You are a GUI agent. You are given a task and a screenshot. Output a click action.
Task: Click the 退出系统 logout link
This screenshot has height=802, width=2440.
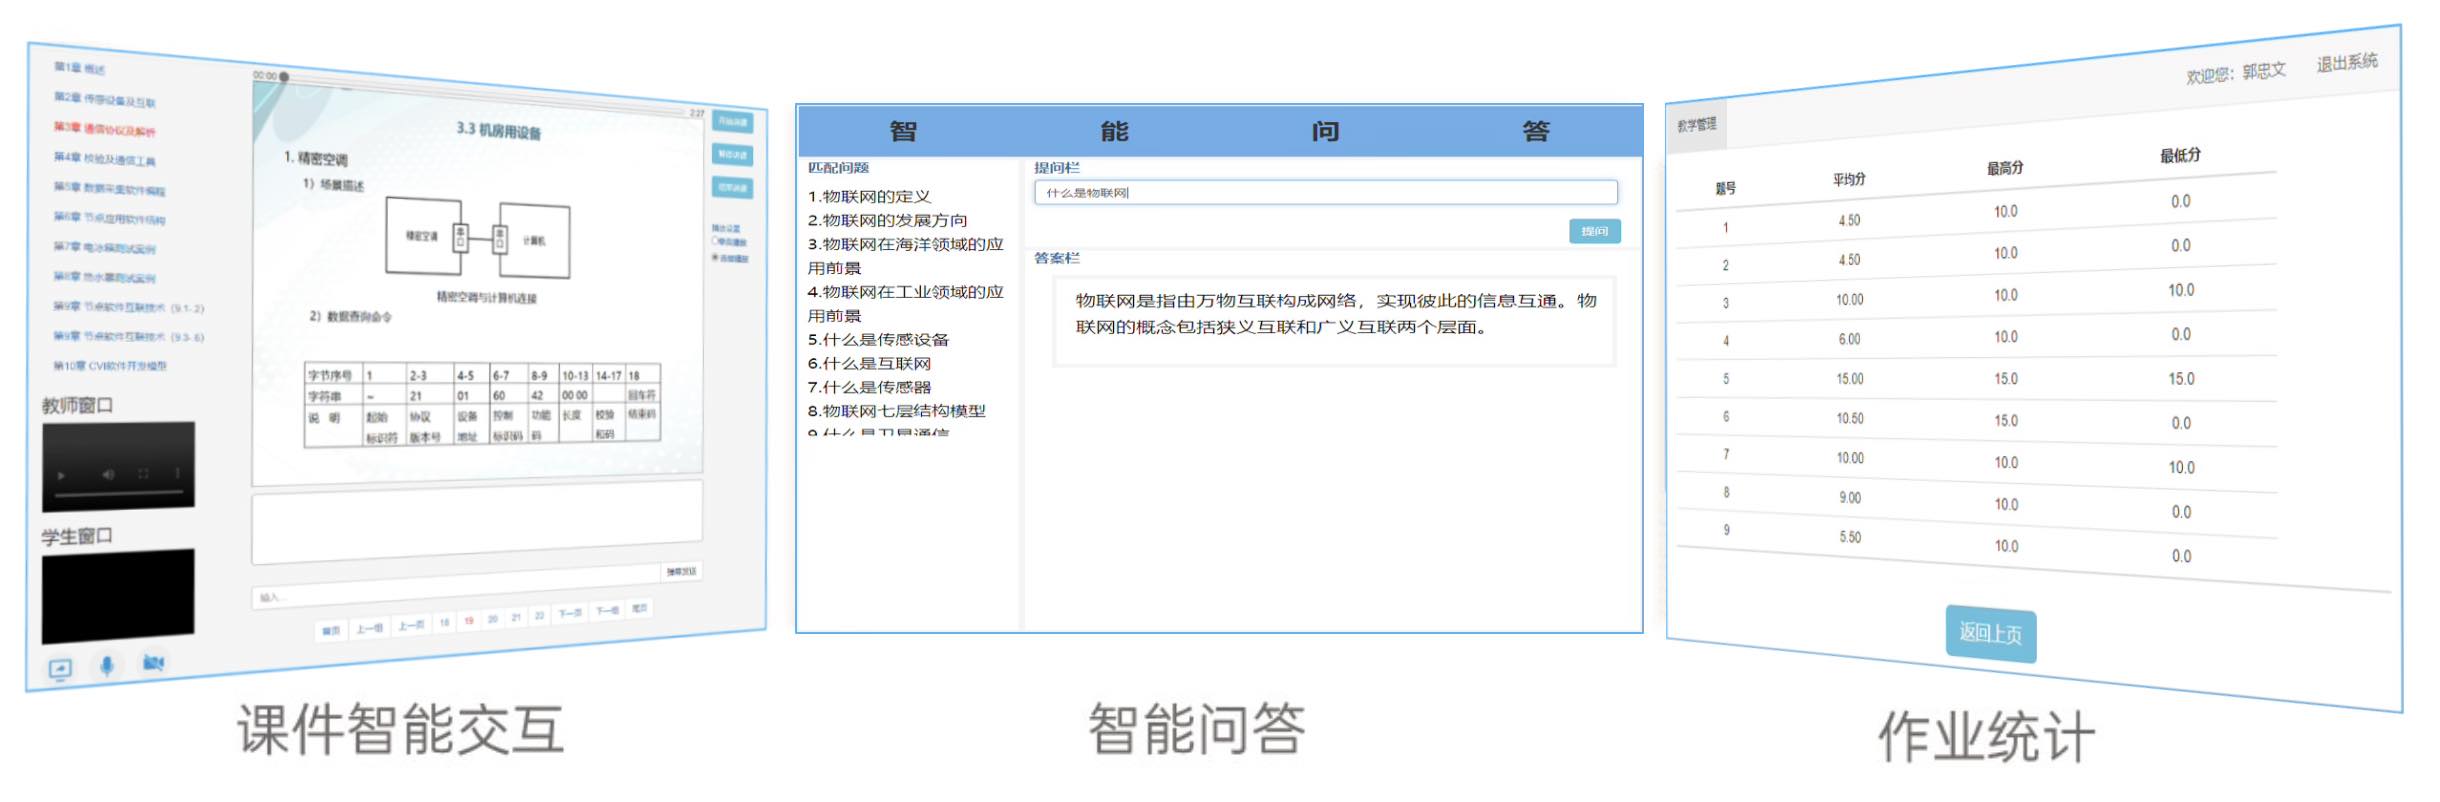point(2346,63)
